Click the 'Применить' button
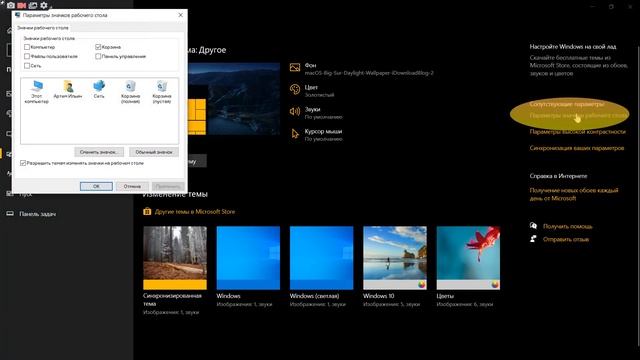 [x=168, y=186]
